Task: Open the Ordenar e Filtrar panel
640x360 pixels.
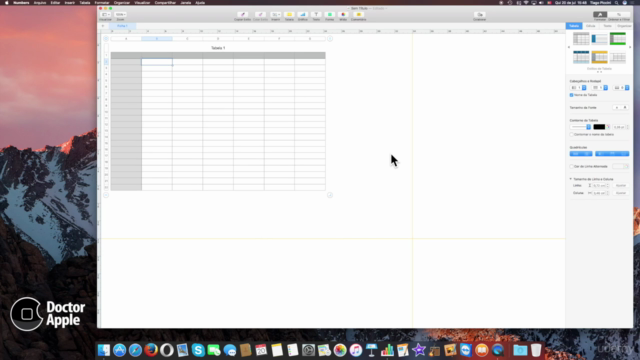Action: click(619, 15)
